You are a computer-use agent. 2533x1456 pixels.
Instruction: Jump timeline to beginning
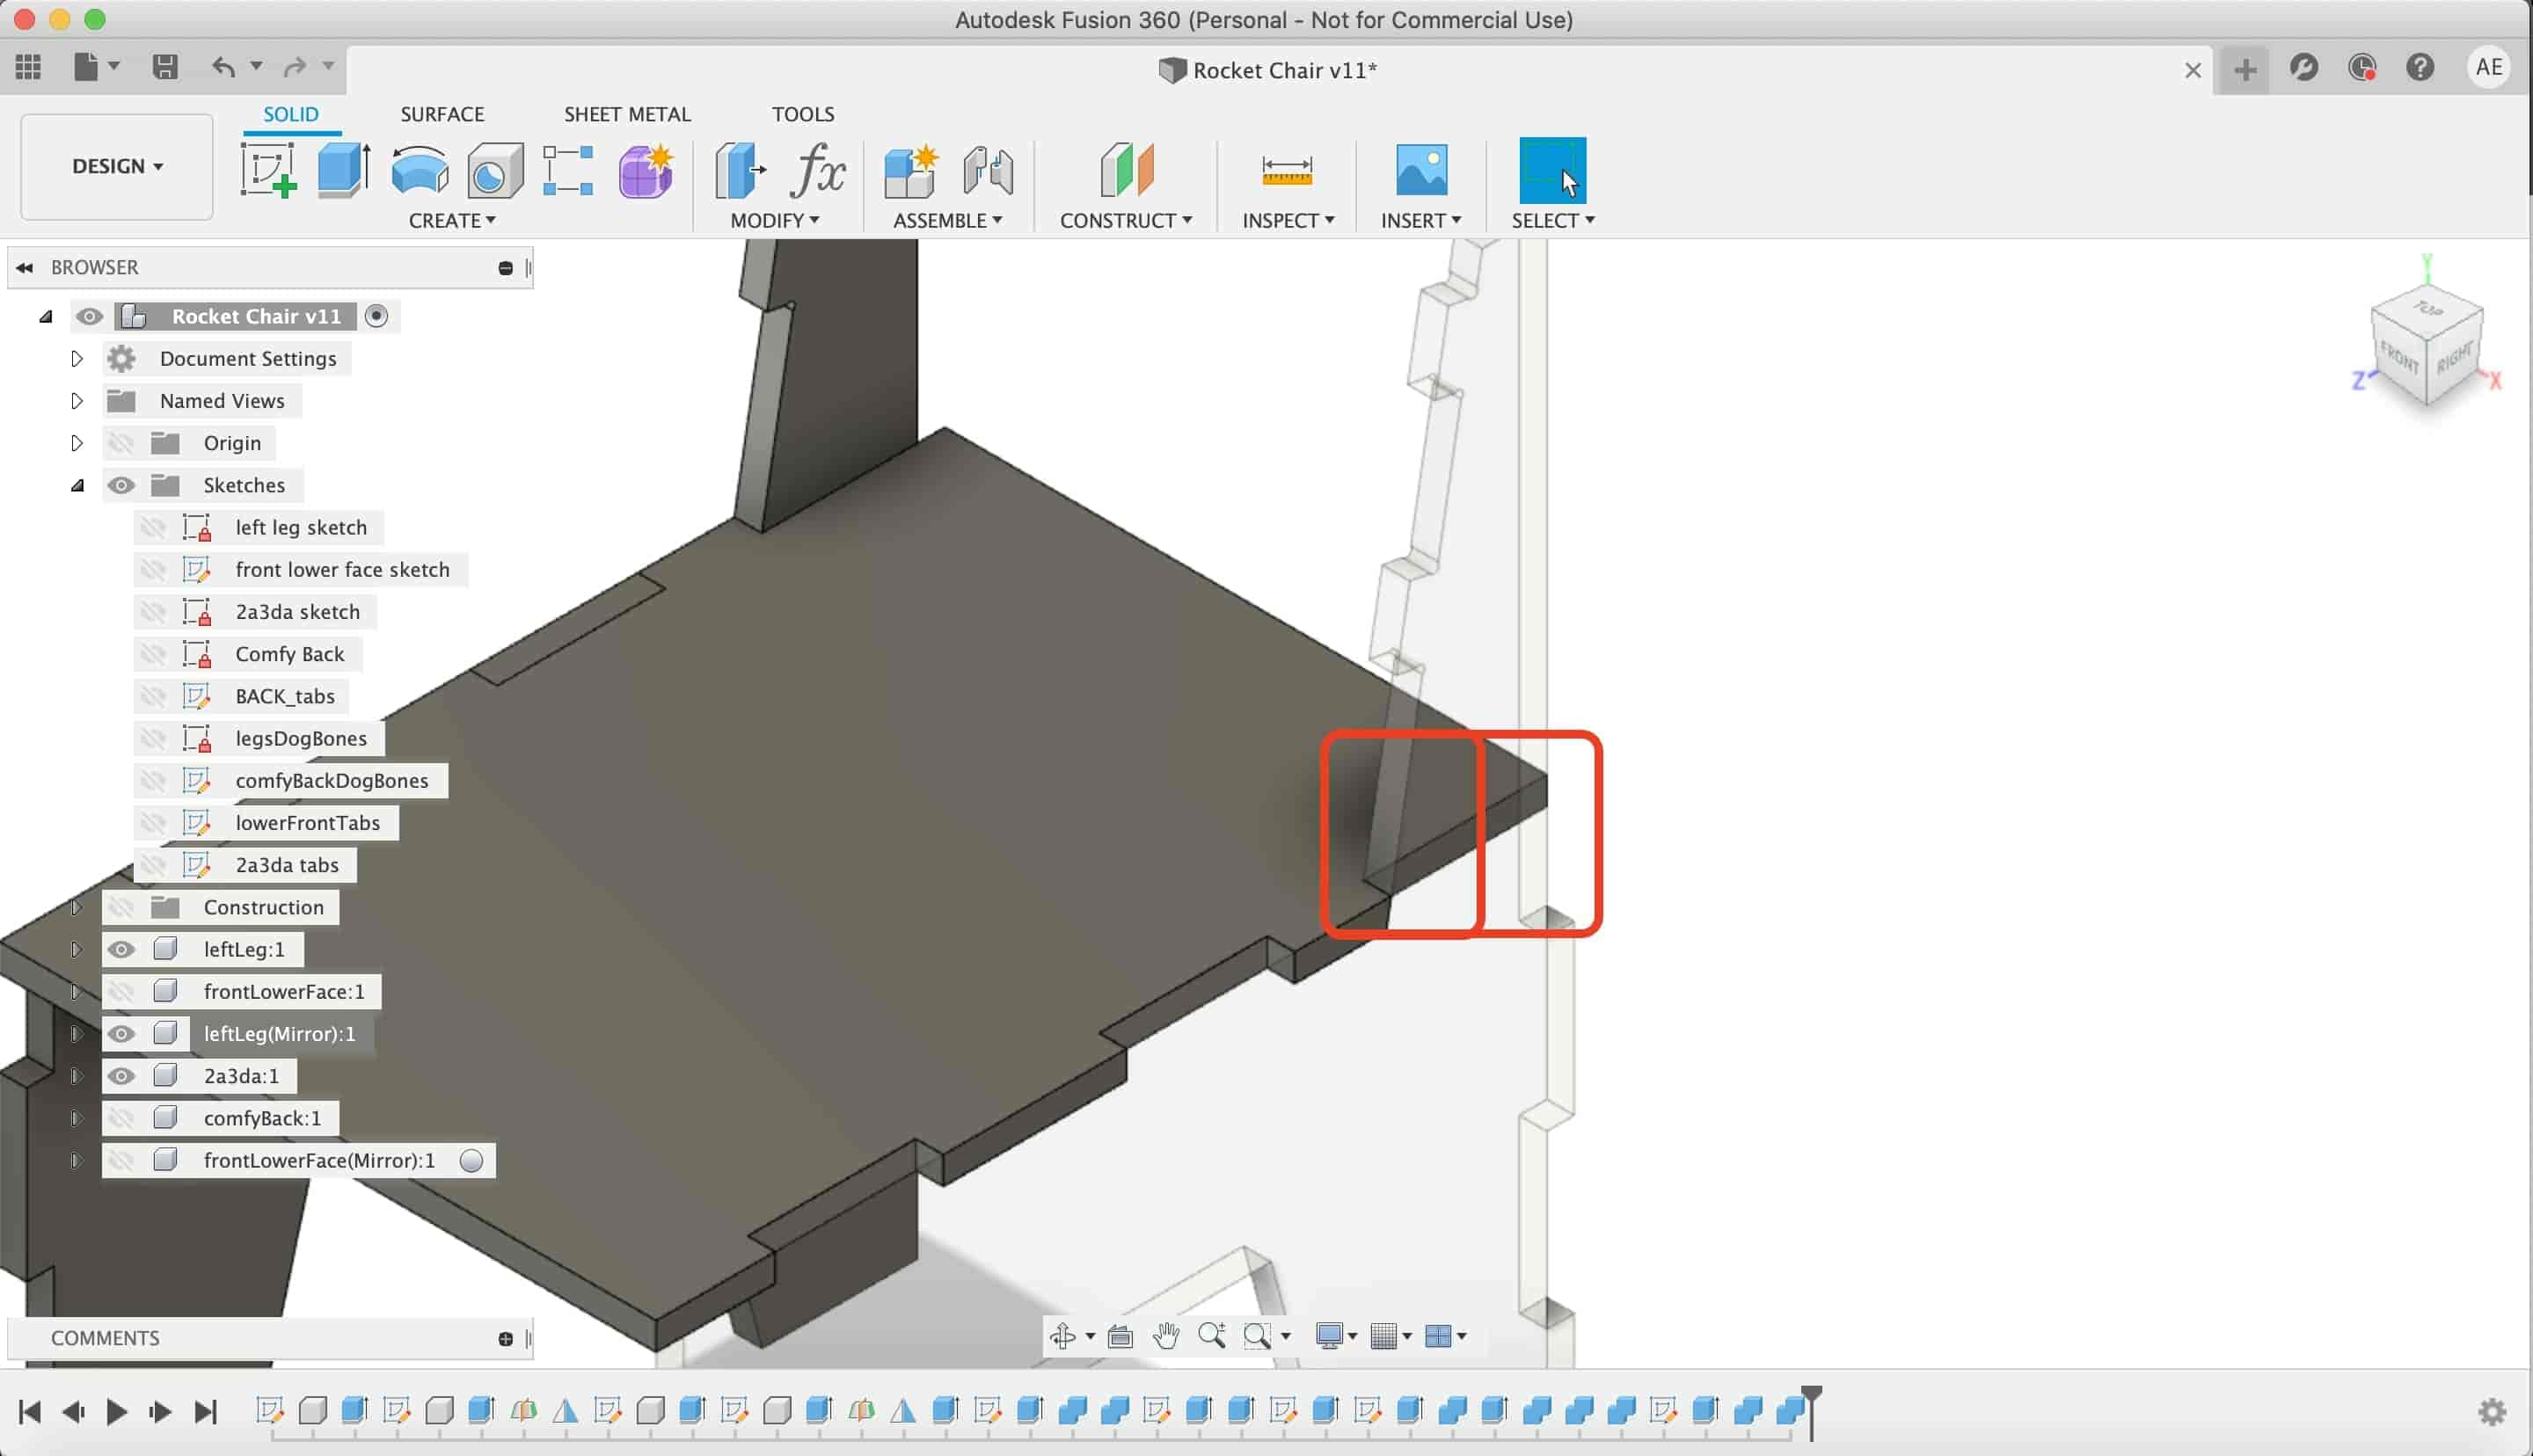click(30, 1411)
